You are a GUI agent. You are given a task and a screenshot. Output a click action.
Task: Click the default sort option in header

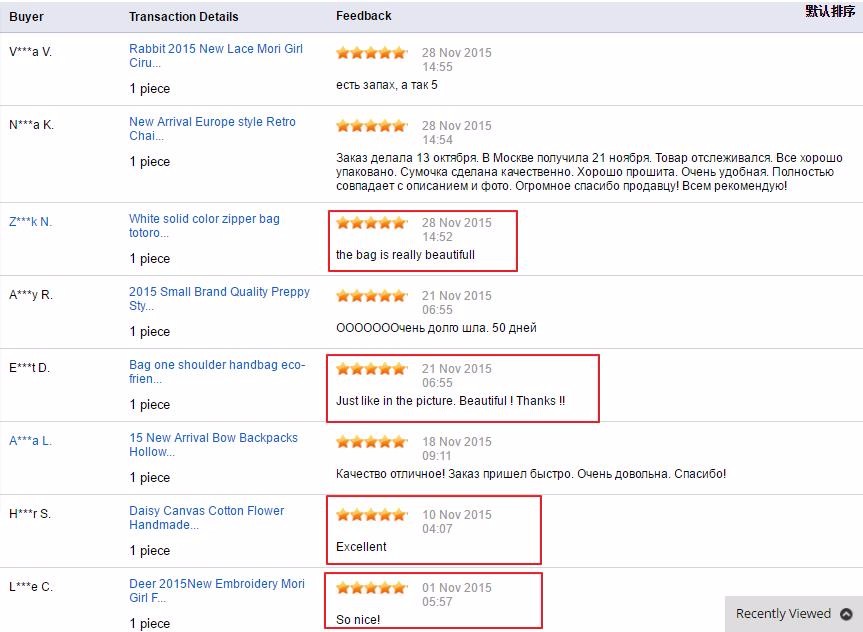(830, 12)
